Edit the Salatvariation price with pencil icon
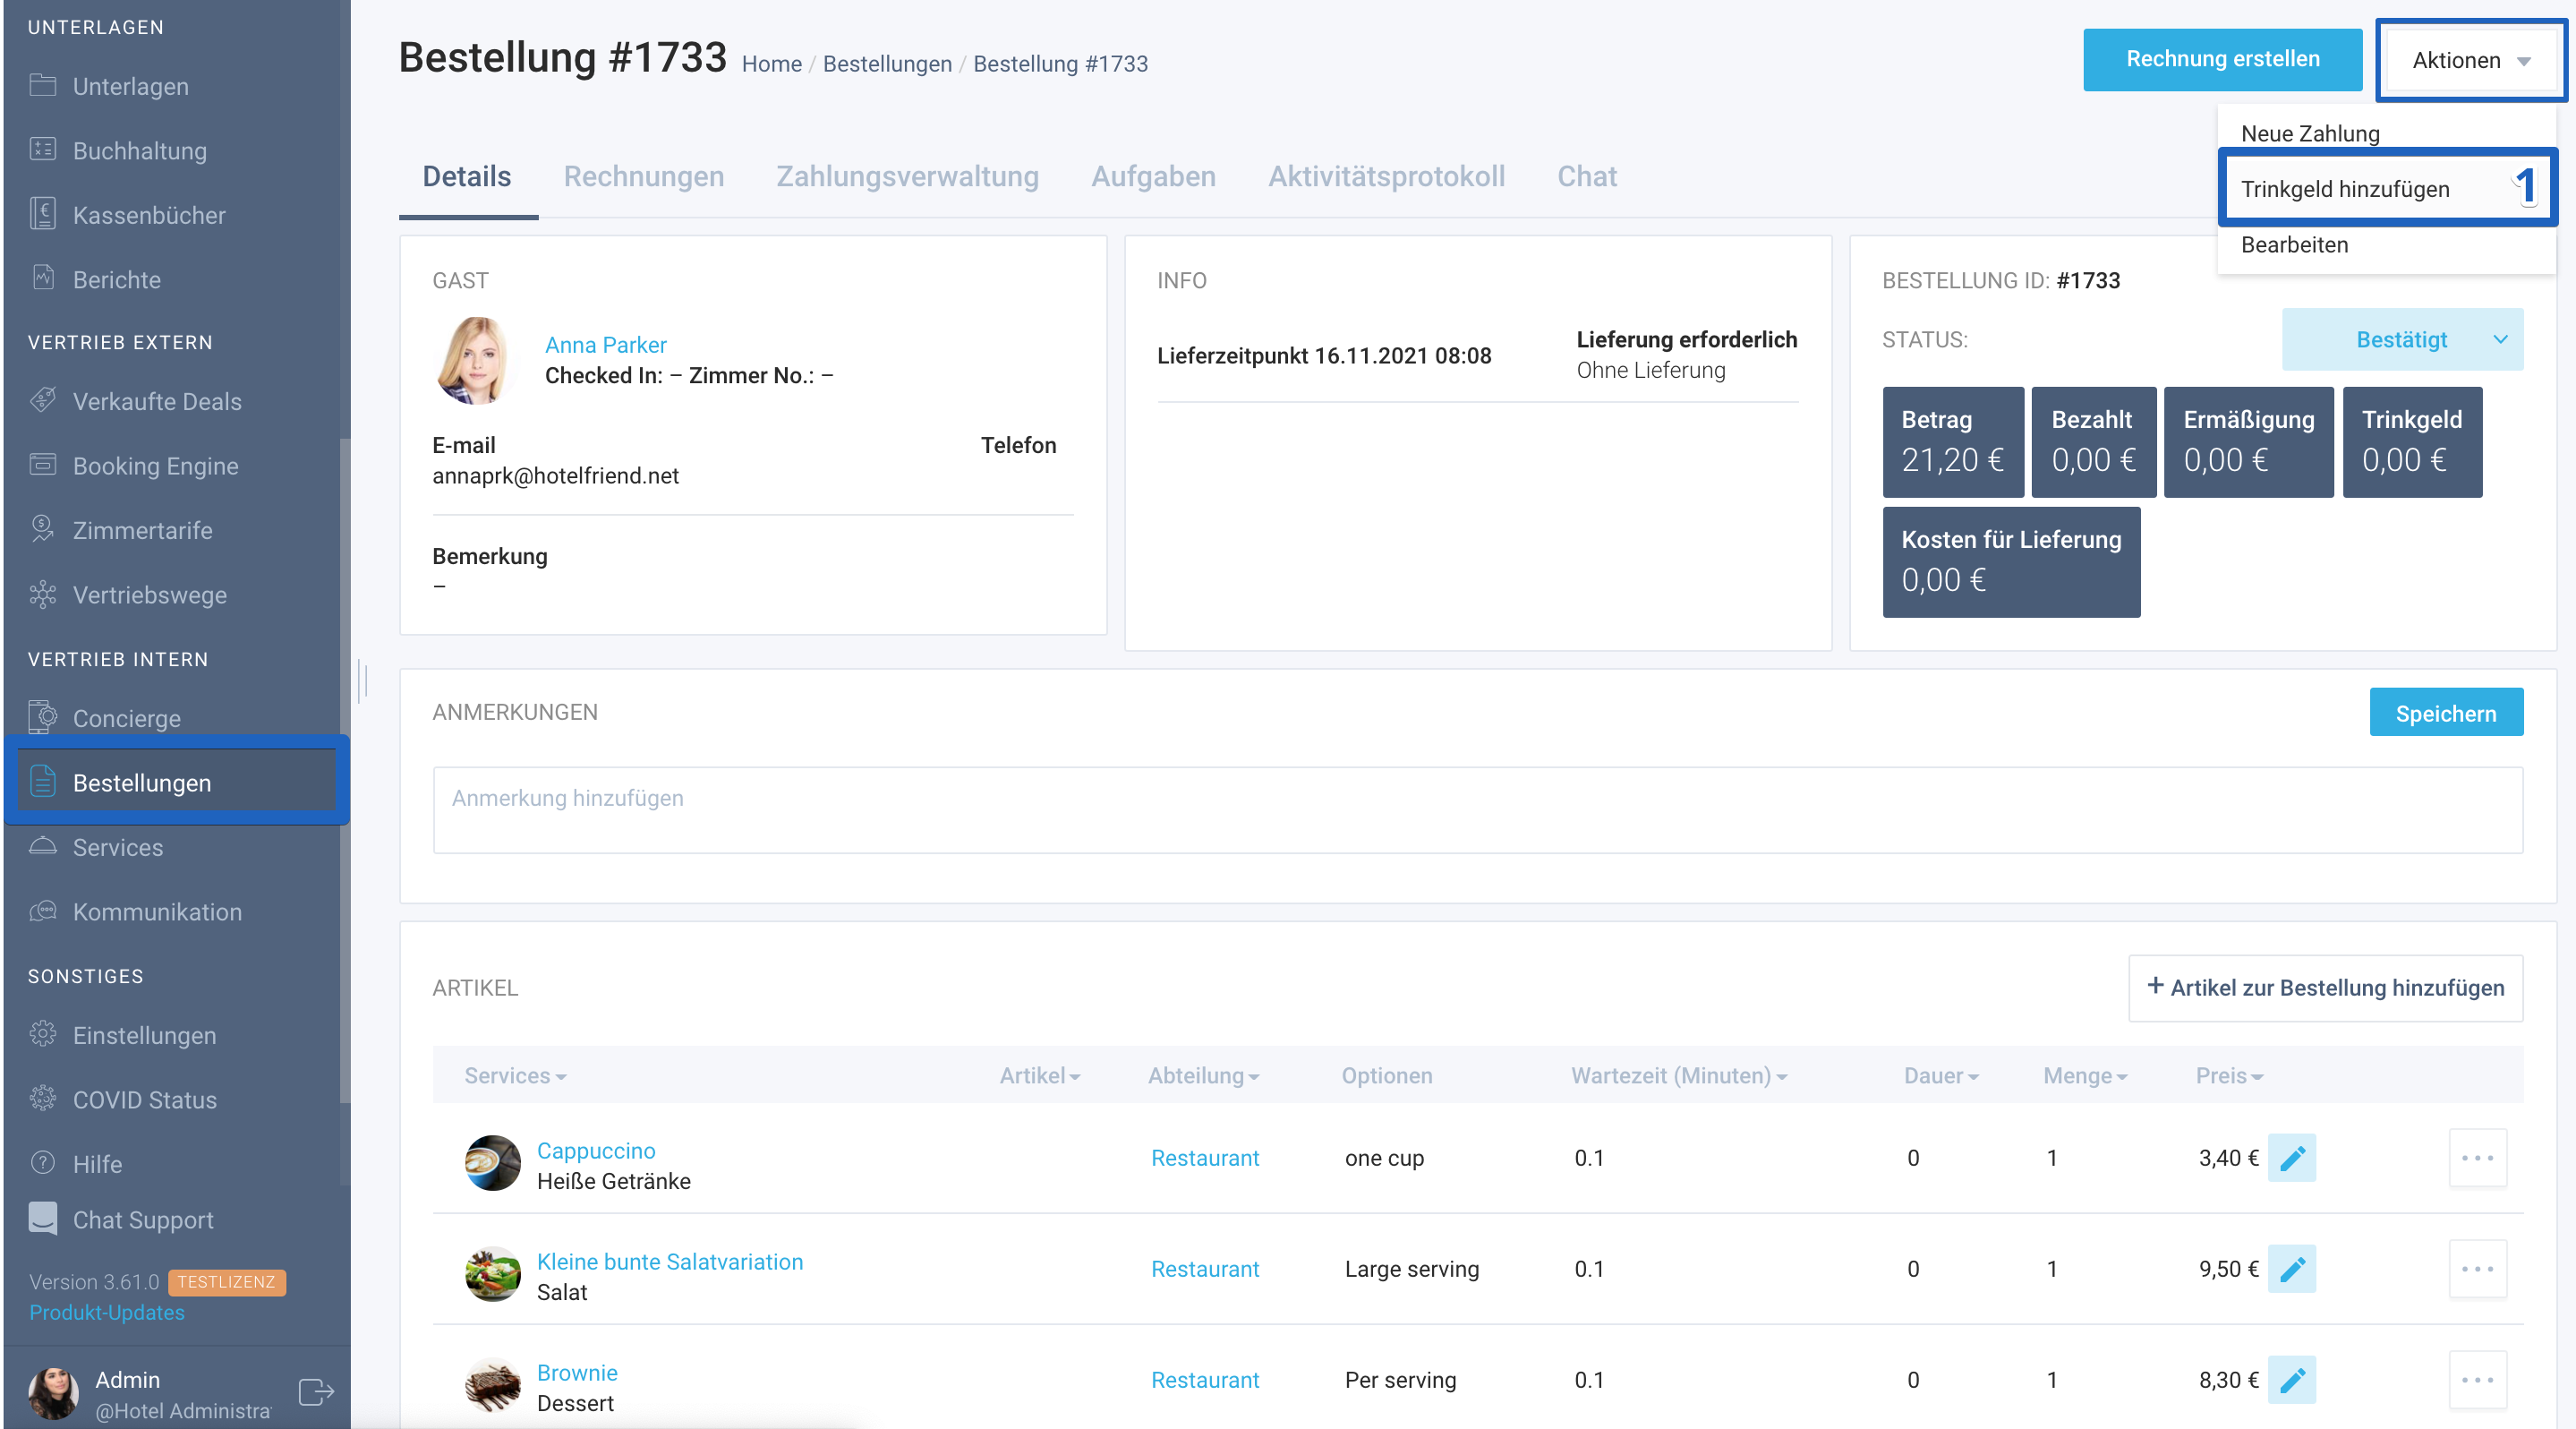The image size is (2576, 1429). coord(2291,1268)
